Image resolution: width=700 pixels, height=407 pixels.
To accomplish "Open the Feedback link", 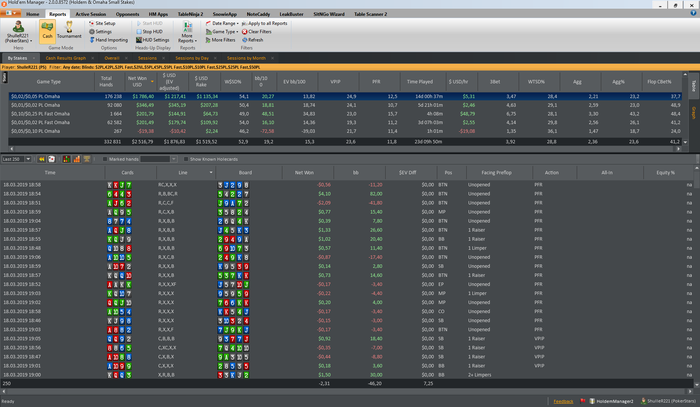I will (563, 402).
